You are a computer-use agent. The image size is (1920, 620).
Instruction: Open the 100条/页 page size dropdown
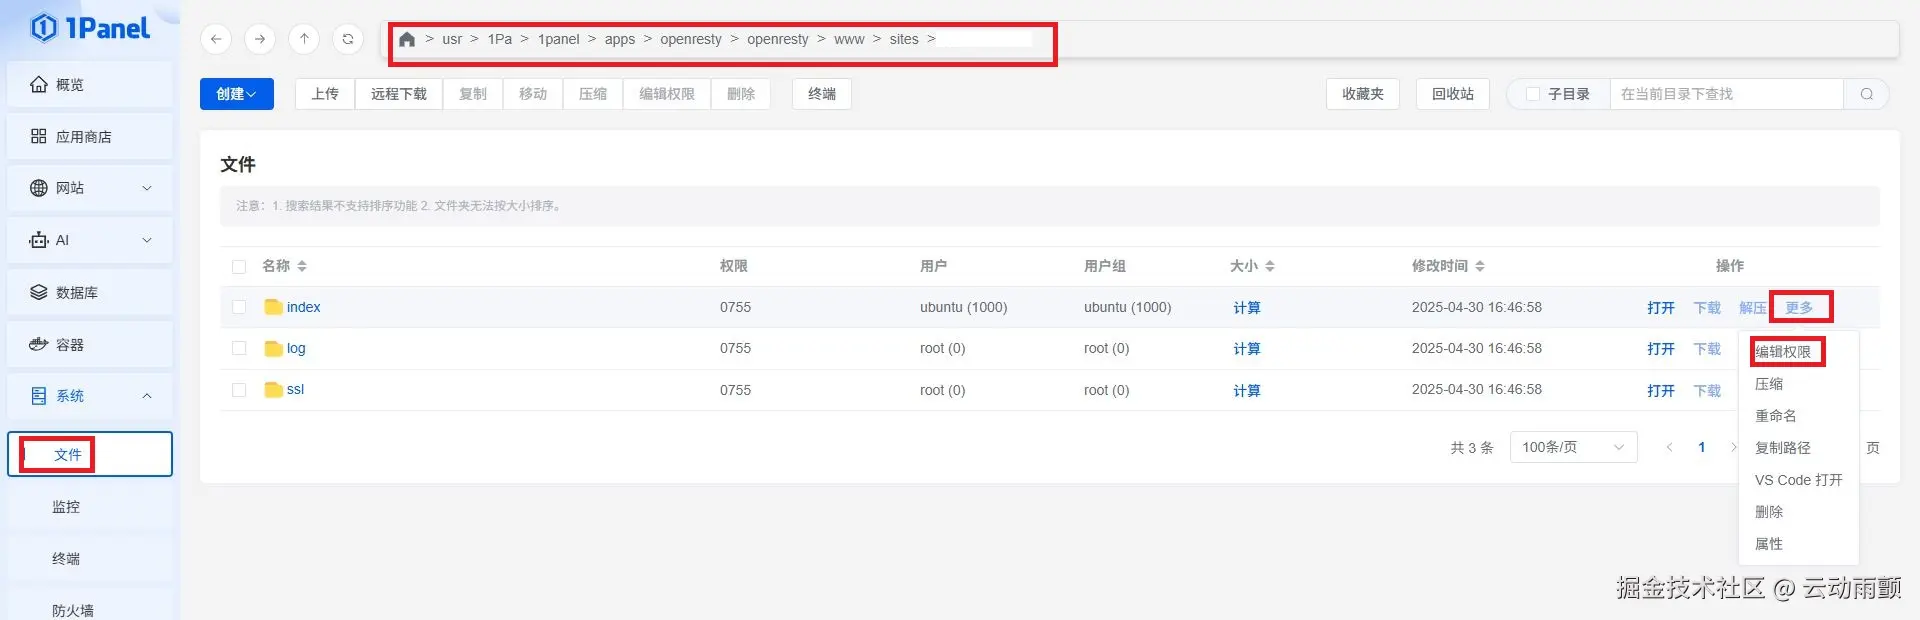coord(1573,447)
